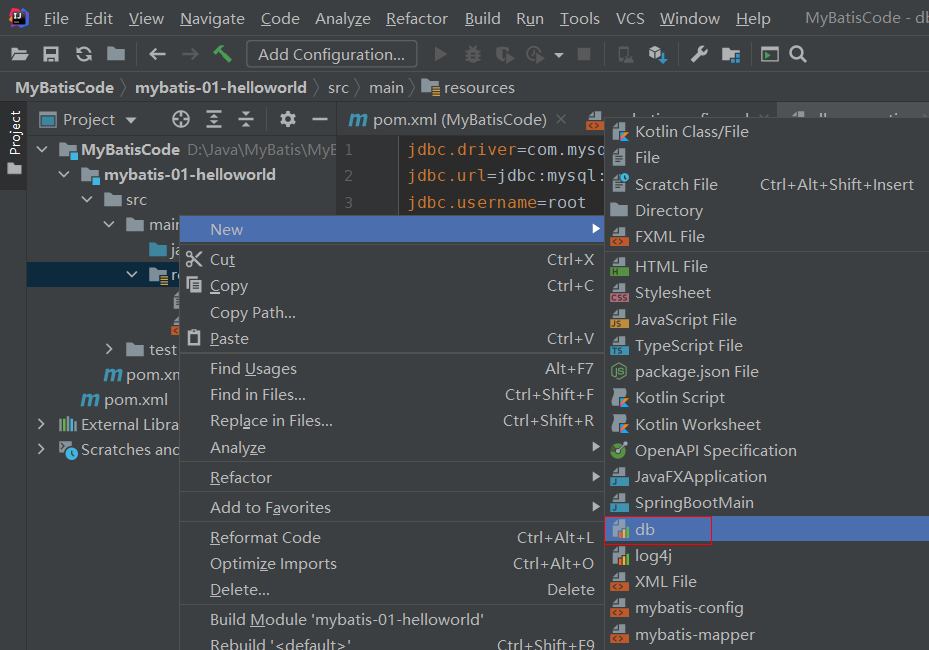Image resolution: width=929 pixels, height=650 pixels.
Task: Click Add Configuration... button
Action: pyautogui.click(x=331, y=55)
